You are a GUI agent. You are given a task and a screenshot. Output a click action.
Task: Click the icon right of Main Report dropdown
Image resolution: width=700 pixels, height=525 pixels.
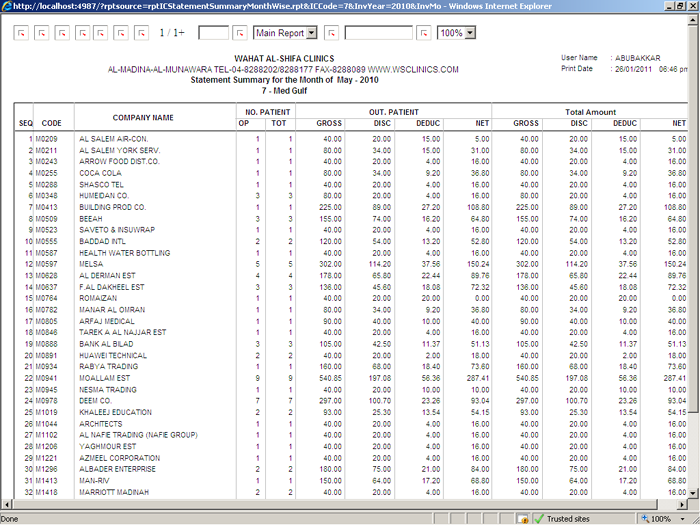coord(331,33)
